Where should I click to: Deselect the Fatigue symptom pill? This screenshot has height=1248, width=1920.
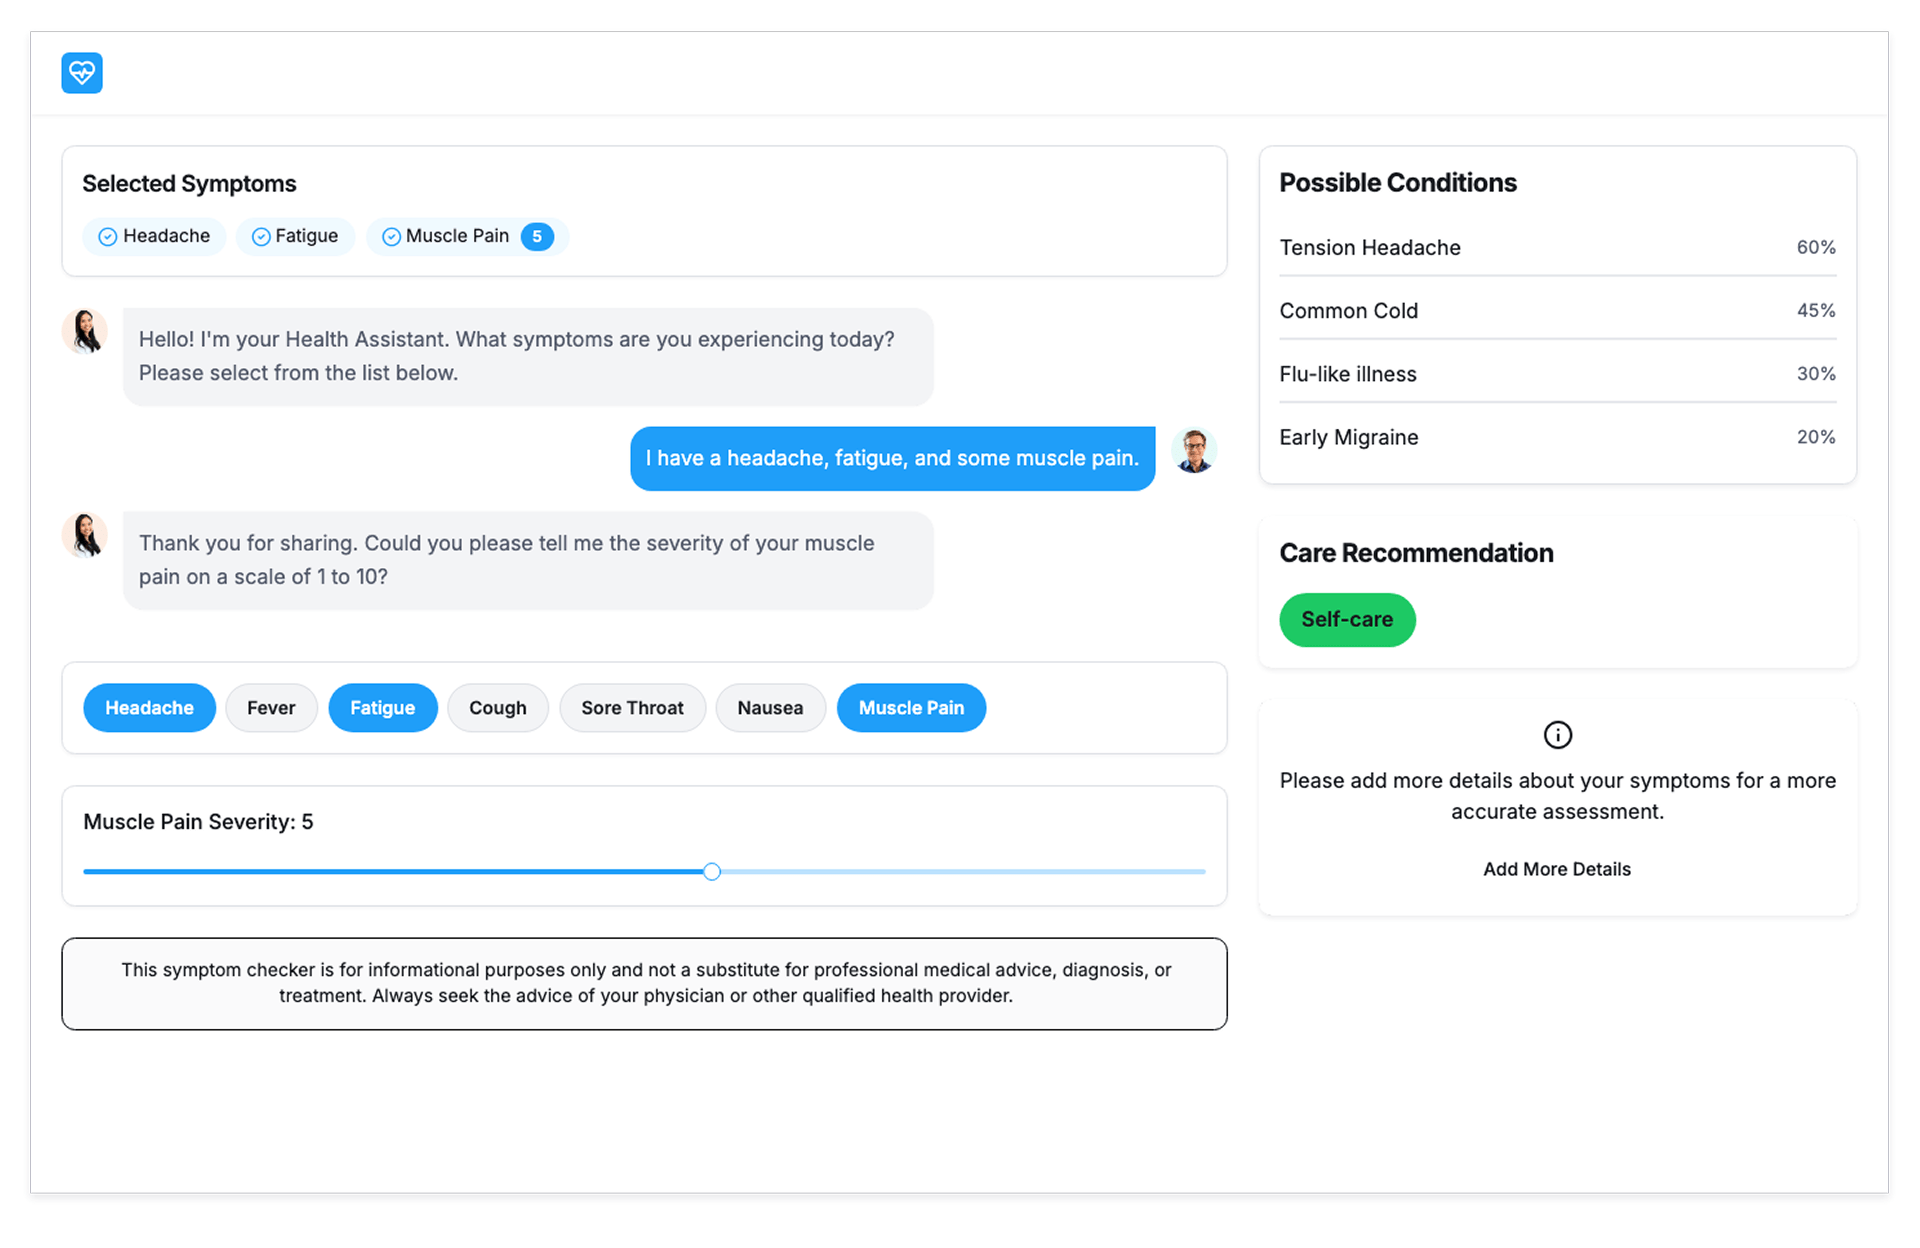click(382, 708)
